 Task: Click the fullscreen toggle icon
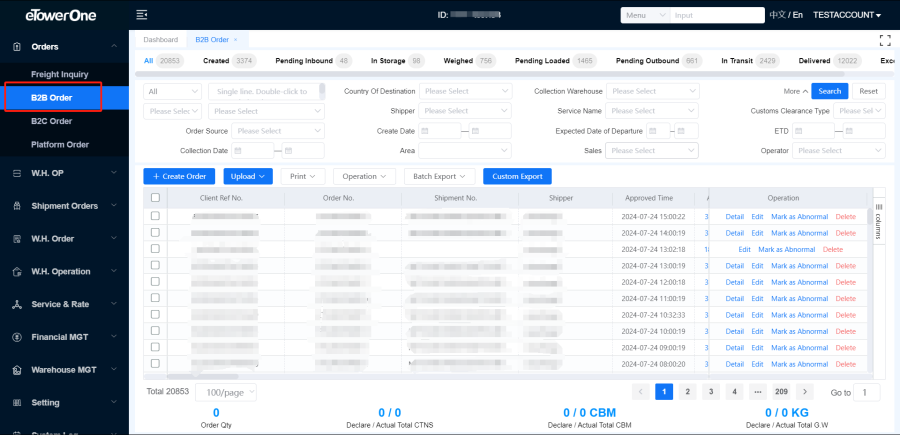884,40
